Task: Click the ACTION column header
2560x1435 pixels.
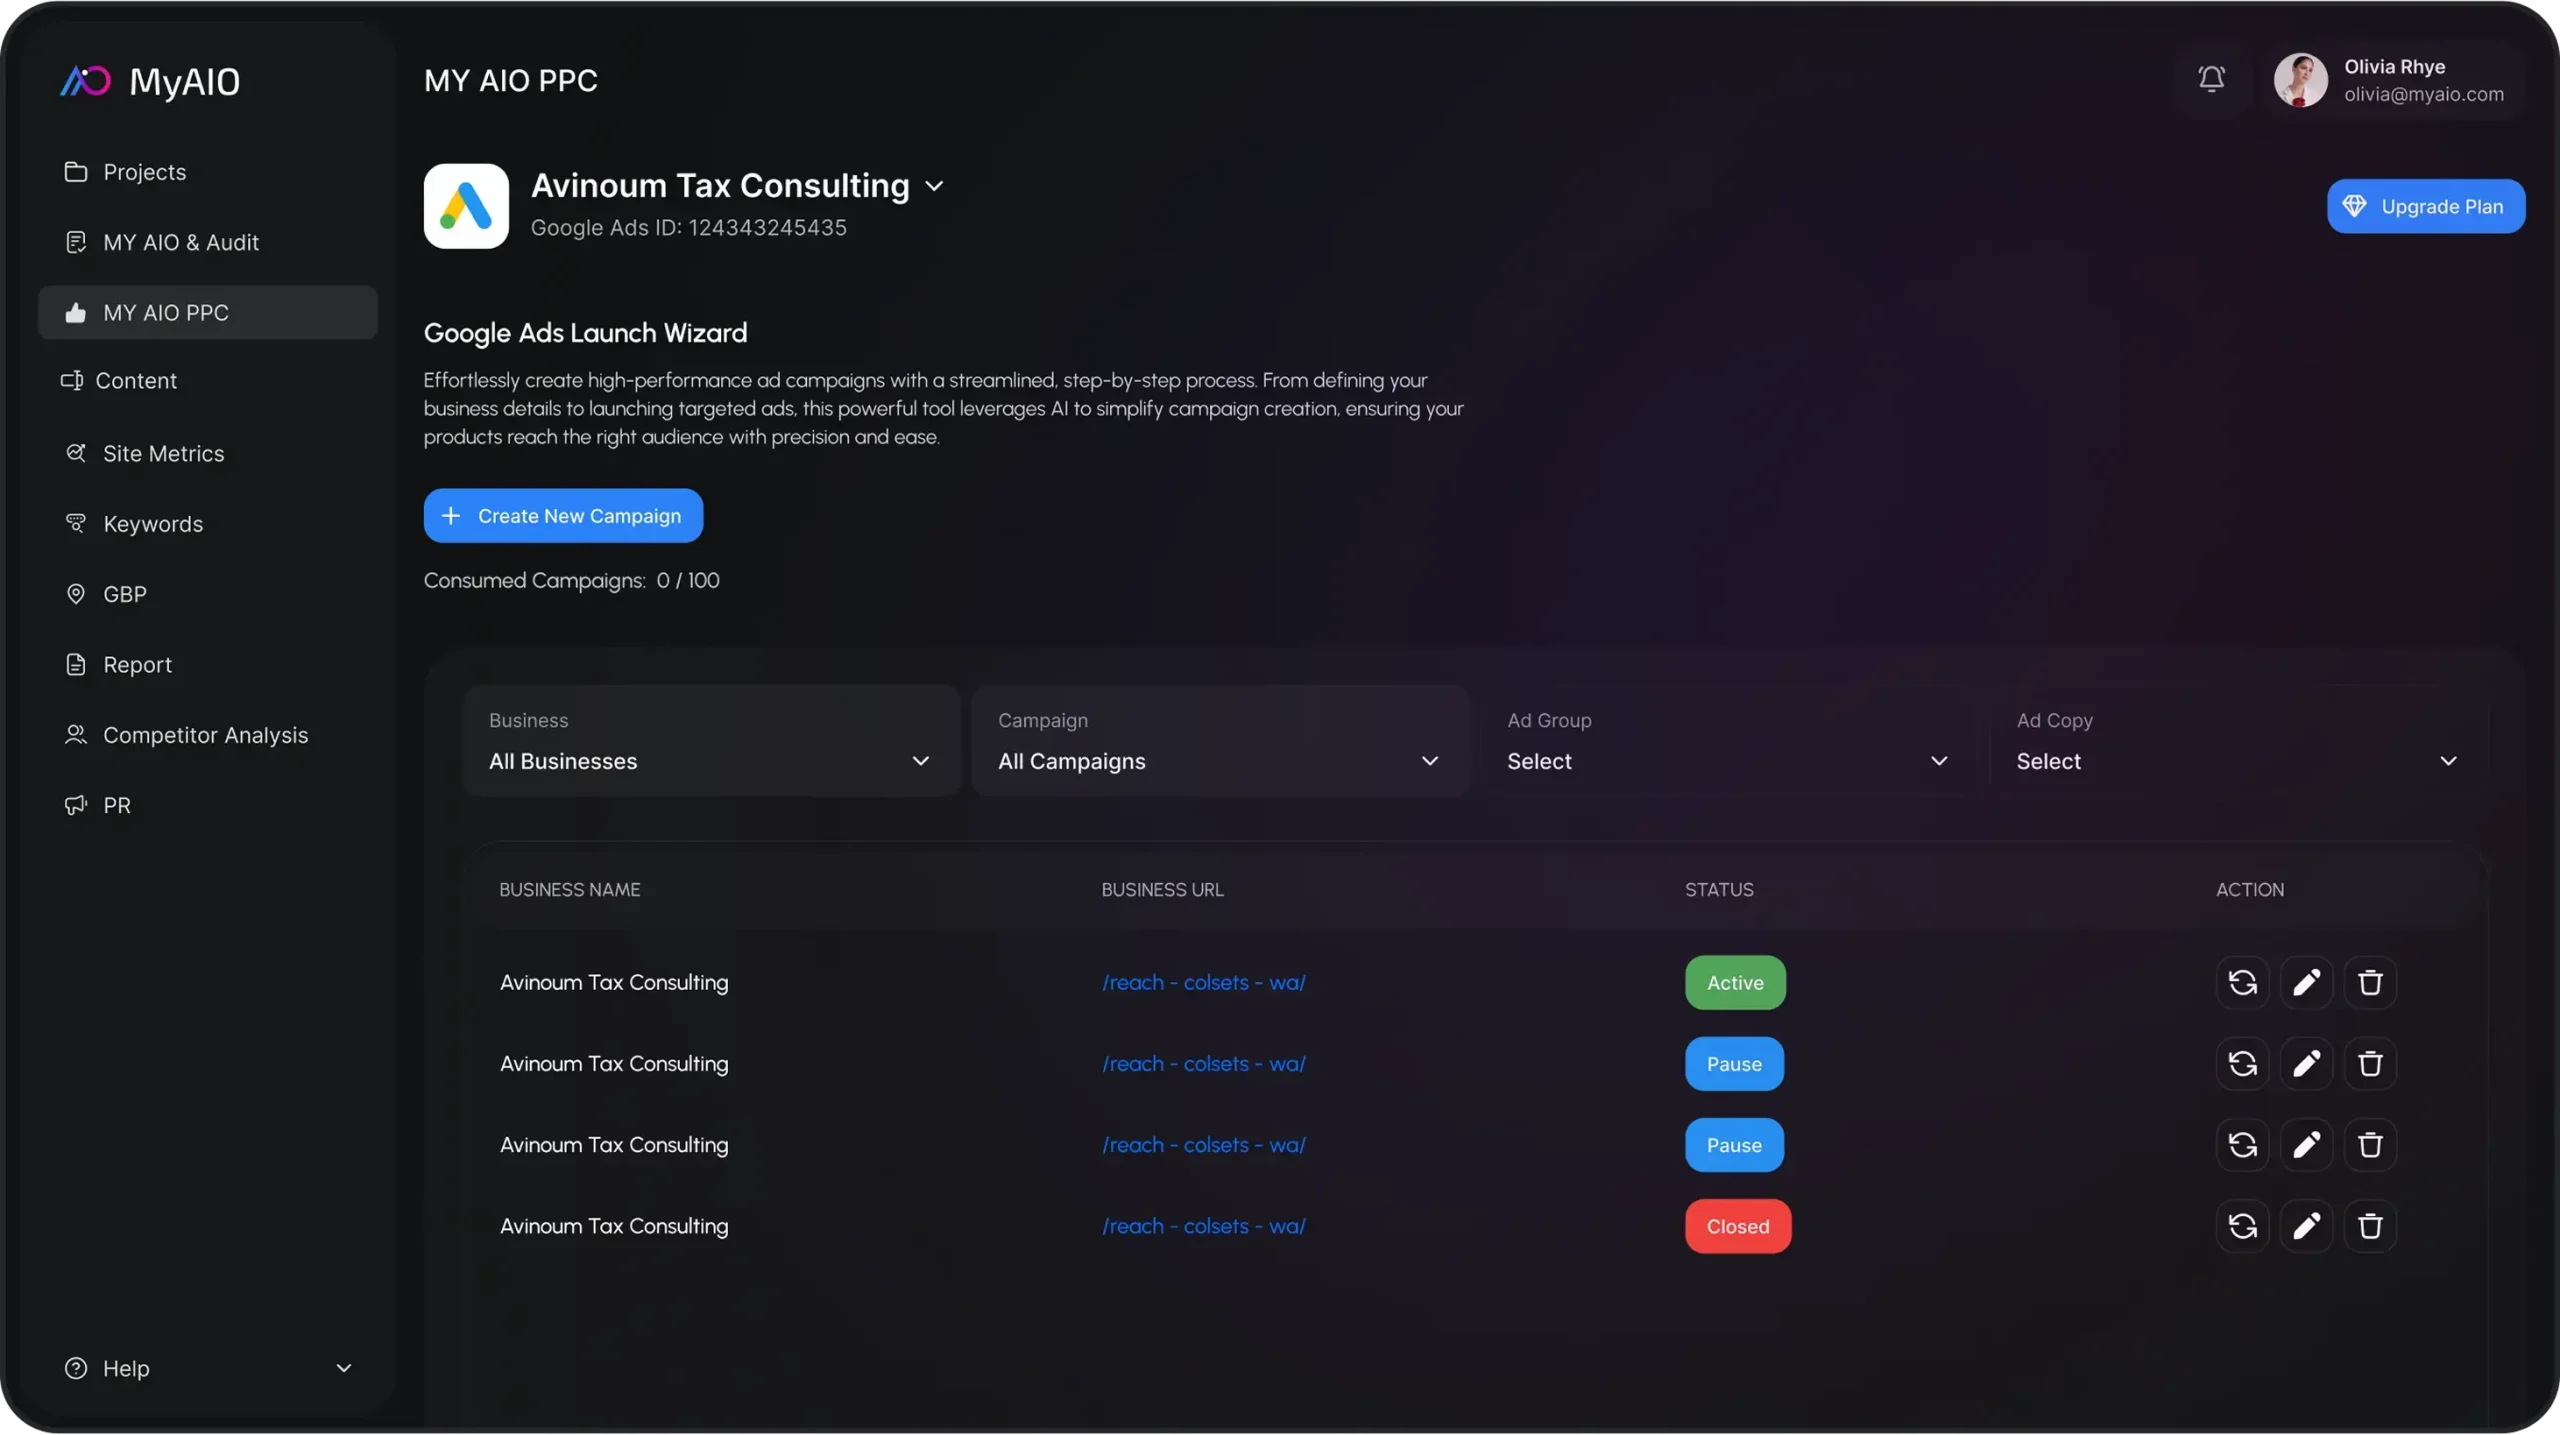Action: point(2250,889)
